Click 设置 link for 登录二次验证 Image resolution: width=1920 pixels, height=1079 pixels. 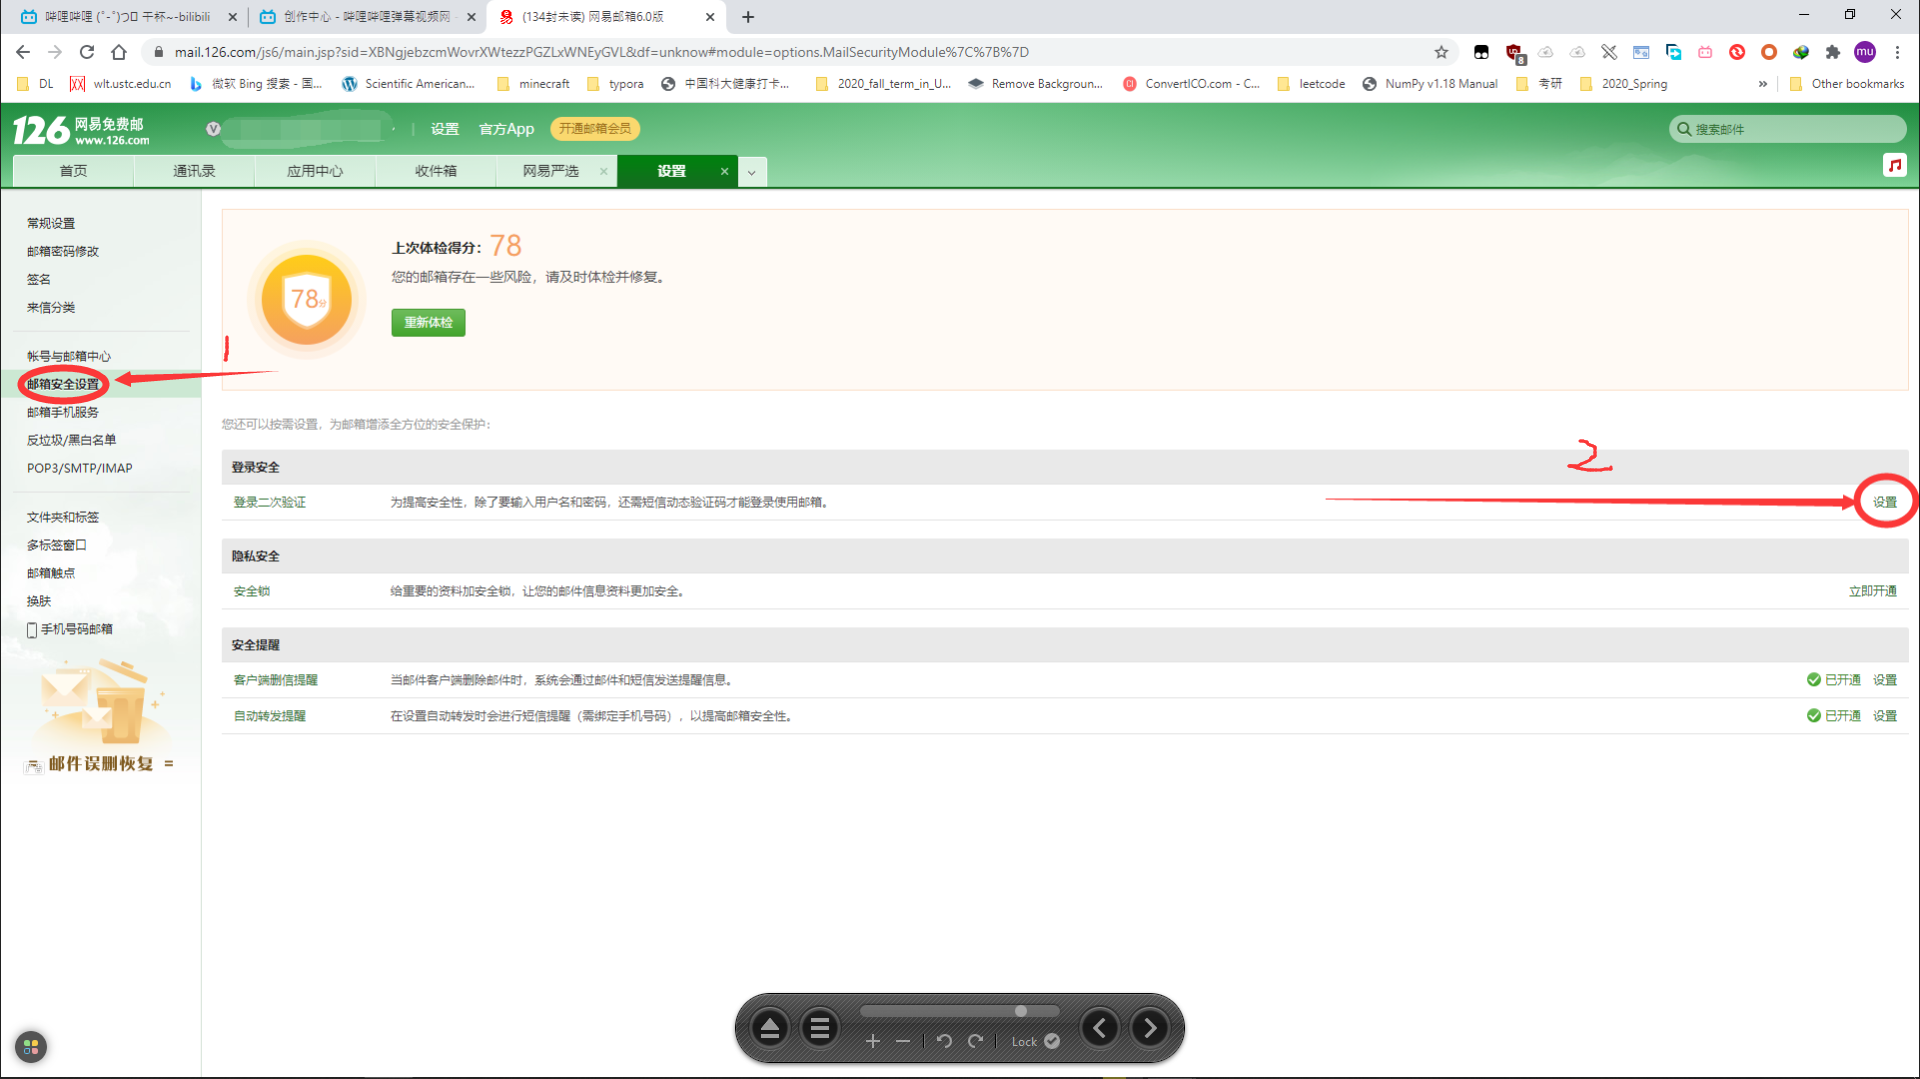1884,502
